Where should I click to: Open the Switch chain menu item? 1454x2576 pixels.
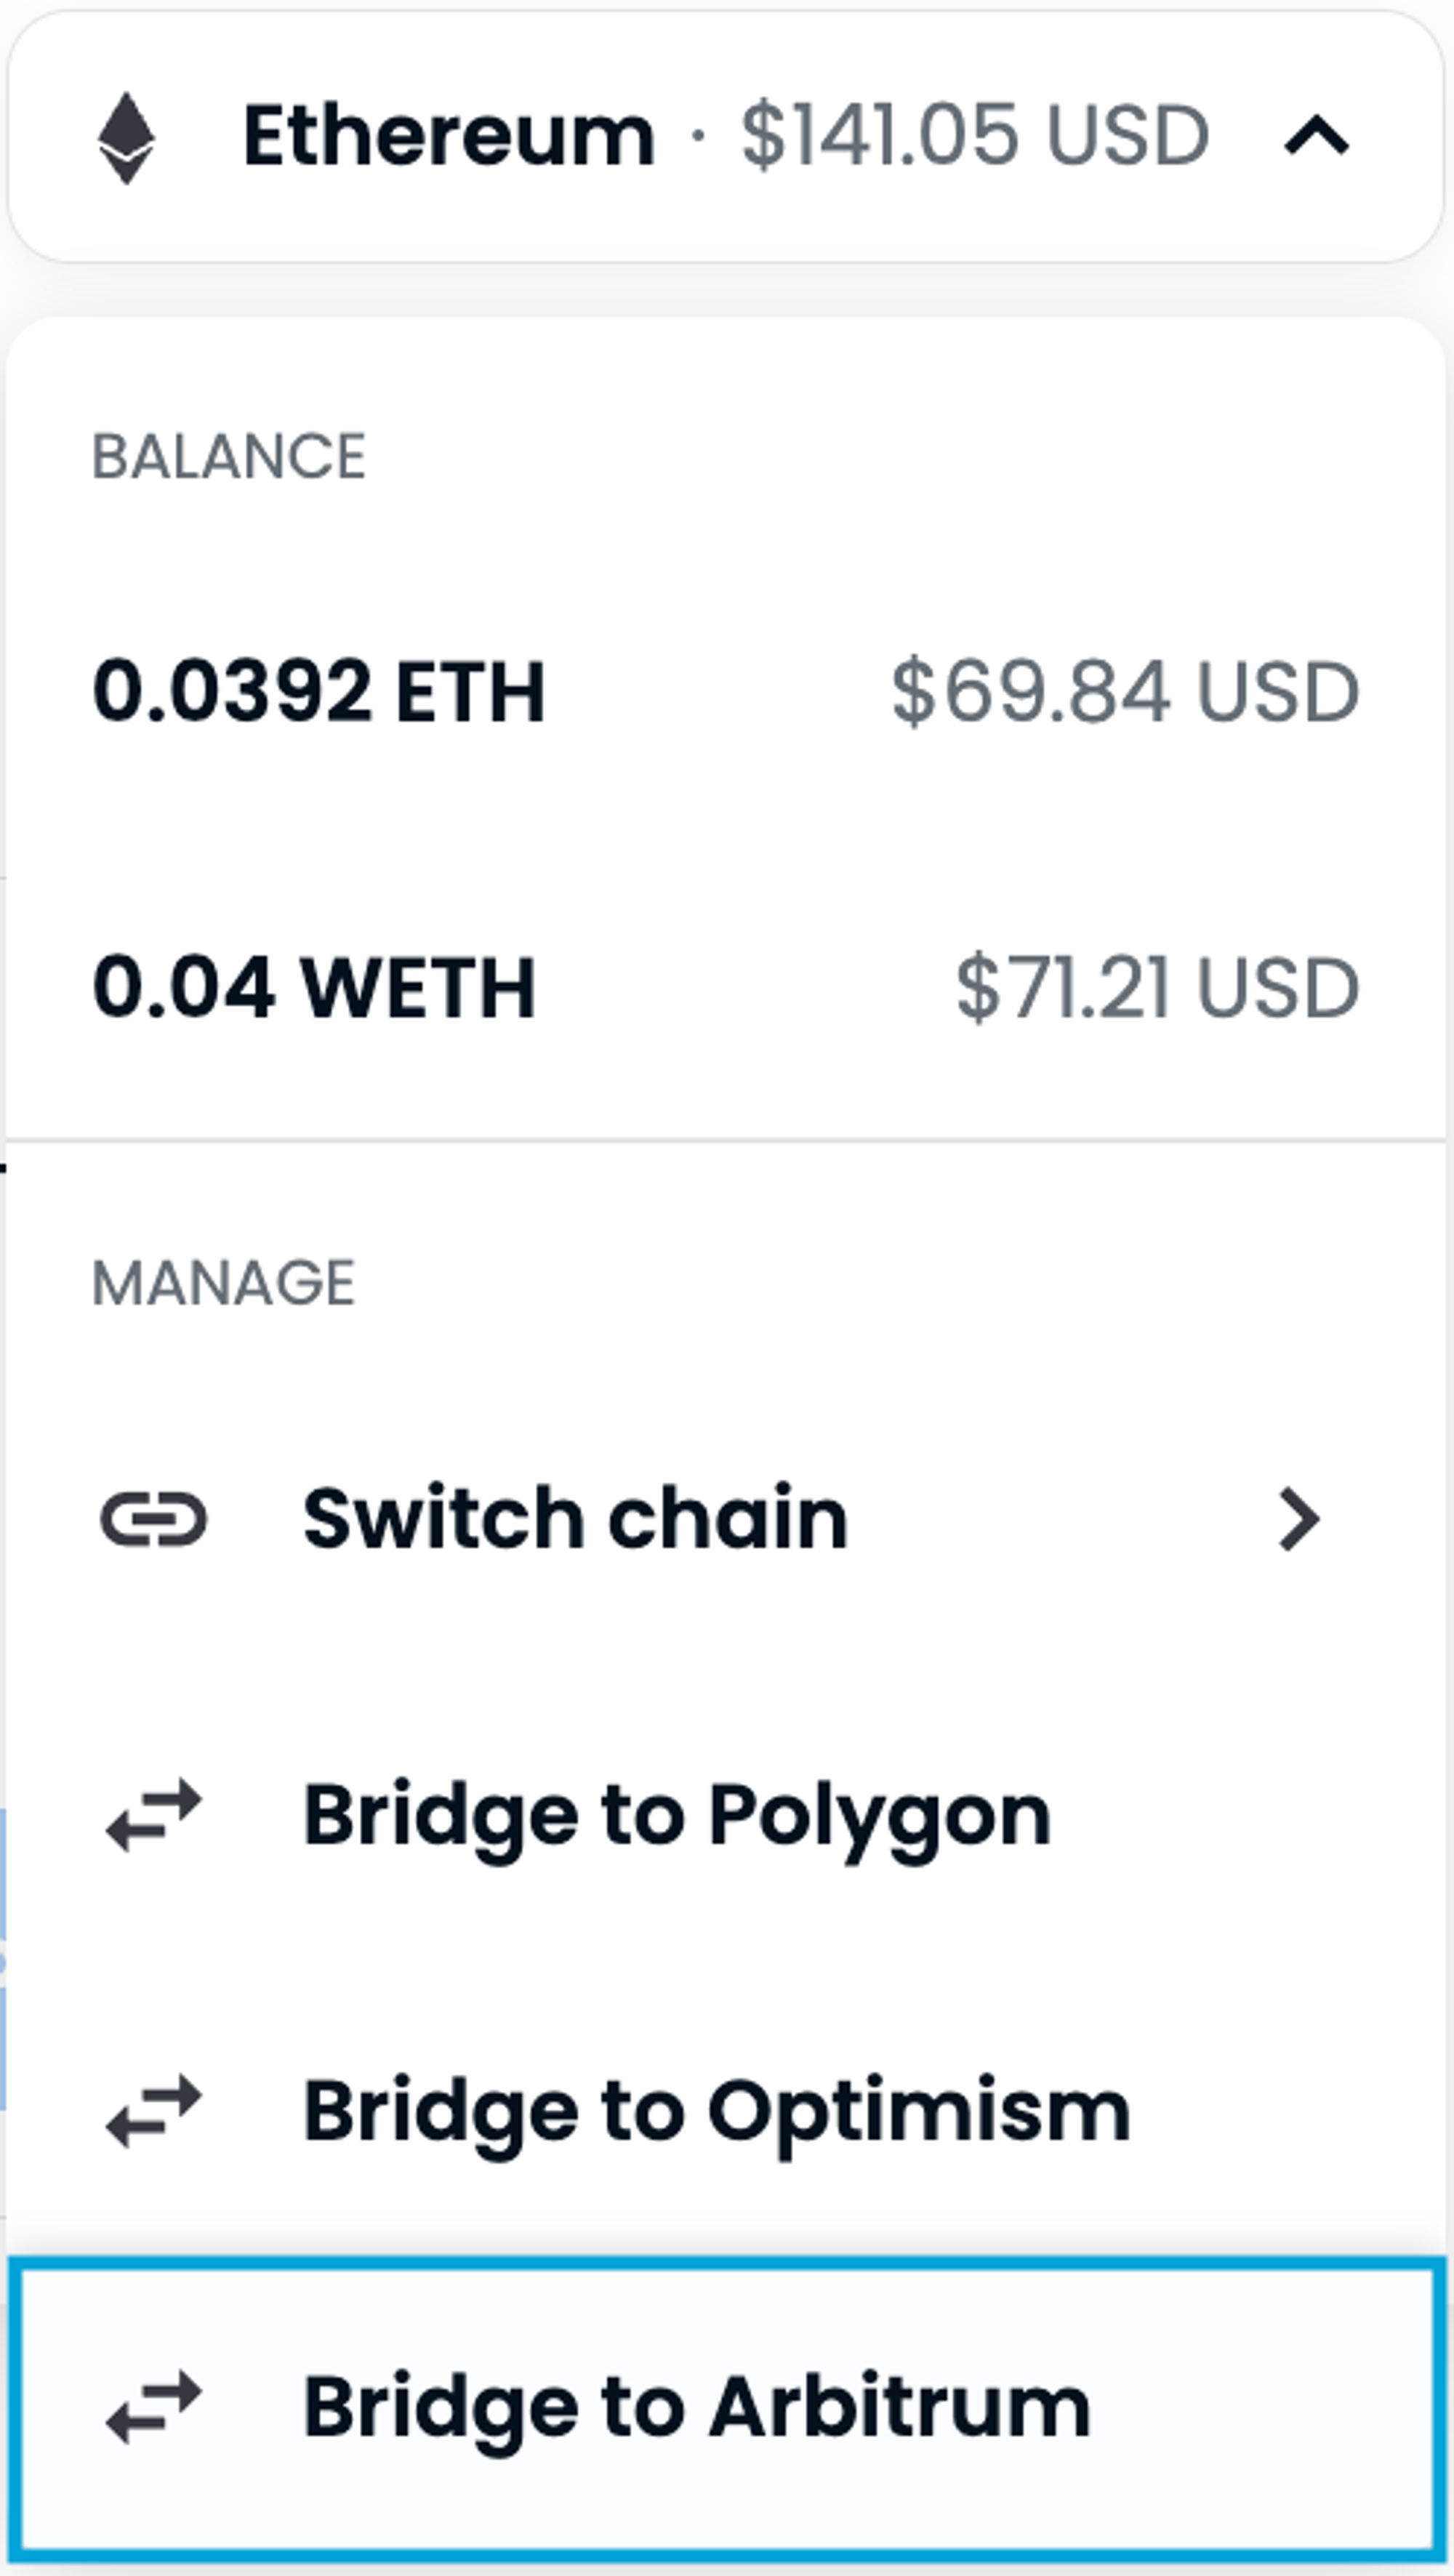tap(576, 1519)
